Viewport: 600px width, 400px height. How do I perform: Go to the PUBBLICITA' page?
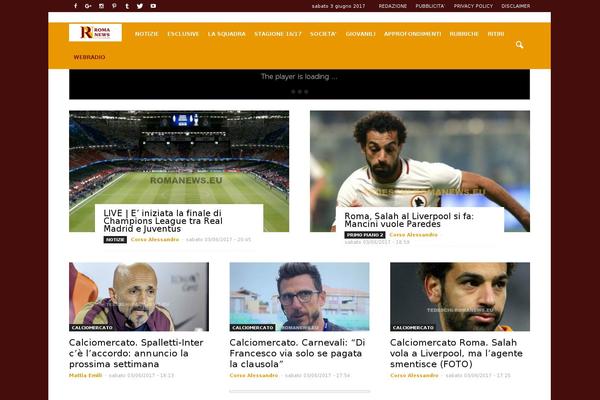(x=430, y=6)
